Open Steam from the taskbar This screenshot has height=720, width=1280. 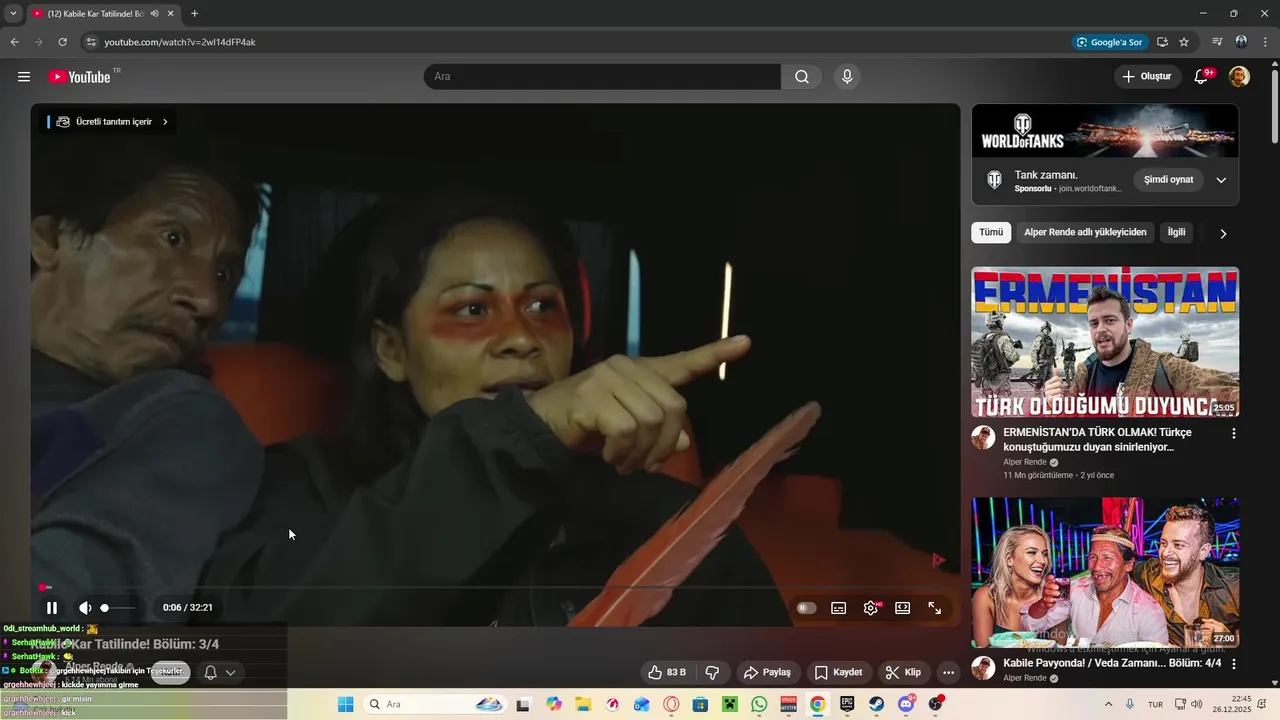(877, 704)
